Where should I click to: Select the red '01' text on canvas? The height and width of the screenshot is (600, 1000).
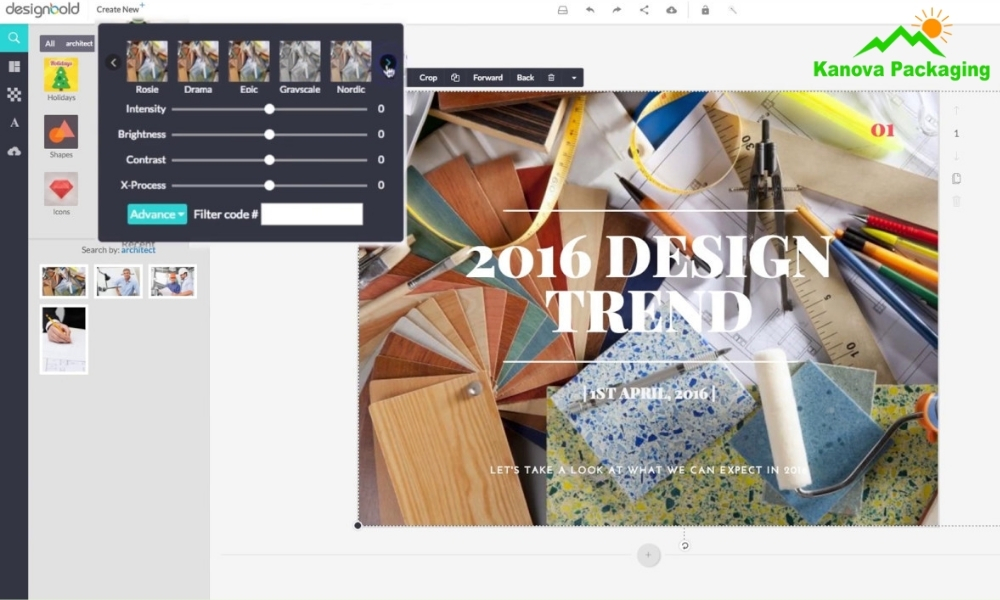[883, 131]
